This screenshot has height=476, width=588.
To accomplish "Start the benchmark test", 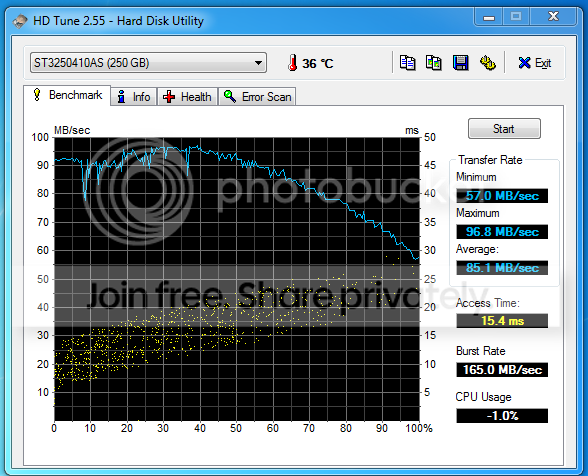I will point(504,129).
